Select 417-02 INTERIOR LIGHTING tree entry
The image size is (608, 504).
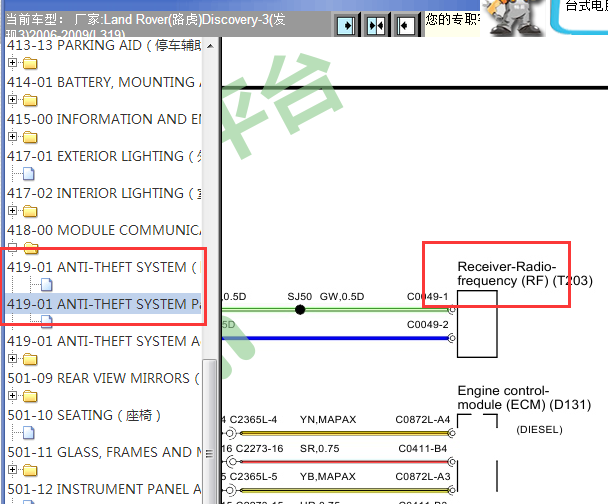104,193
